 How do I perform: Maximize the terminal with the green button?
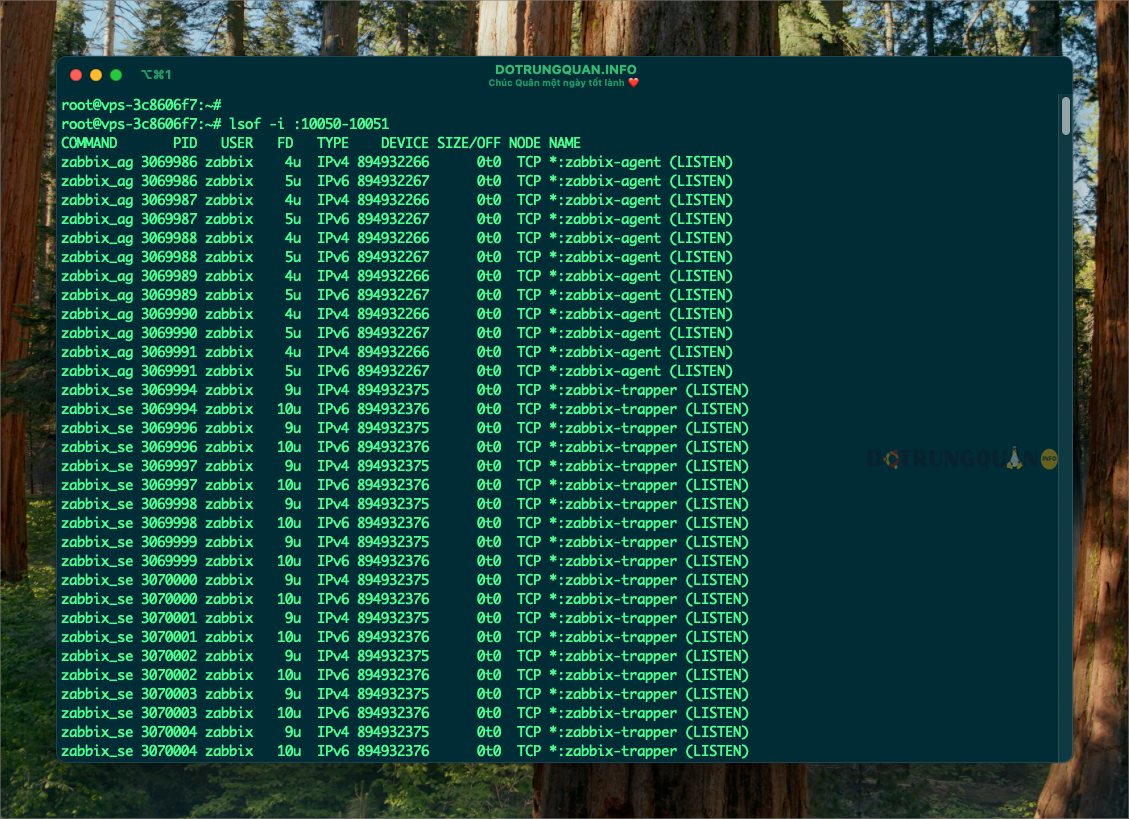pyautogui.click(x=116, y=75)
